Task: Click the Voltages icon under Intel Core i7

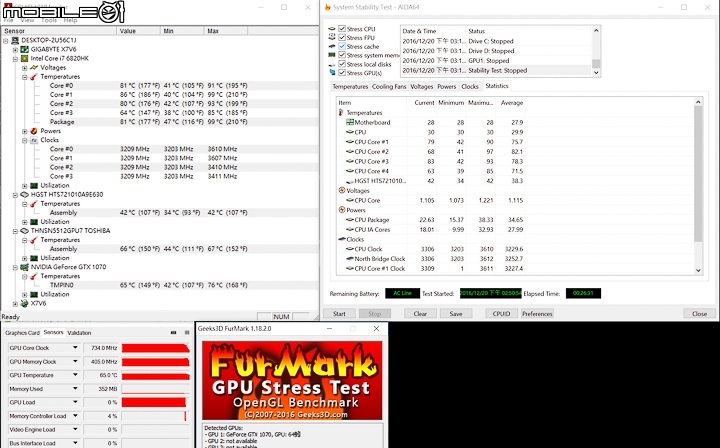Action: click(x=34, y=67)
